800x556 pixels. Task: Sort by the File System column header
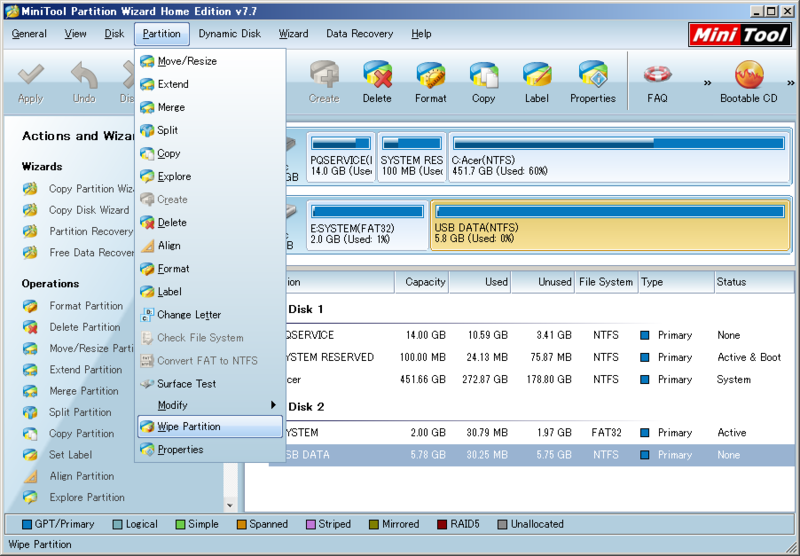pos(607,282)
